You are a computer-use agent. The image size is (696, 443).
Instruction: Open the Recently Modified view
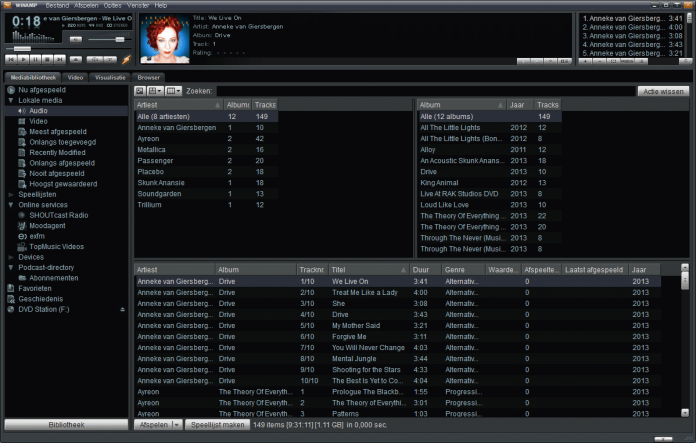coord(57,153)
